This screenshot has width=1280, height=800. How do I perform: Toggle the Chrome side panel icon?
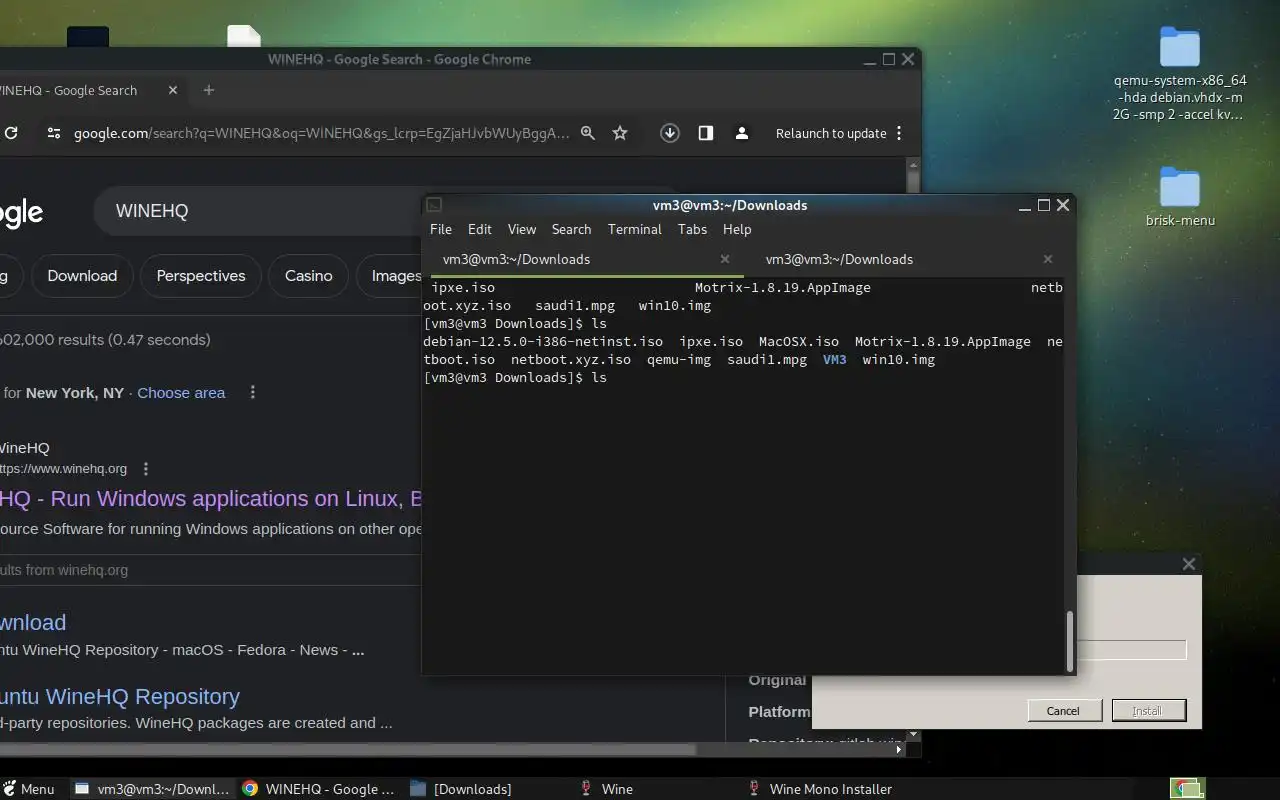[x=706, y=133]
